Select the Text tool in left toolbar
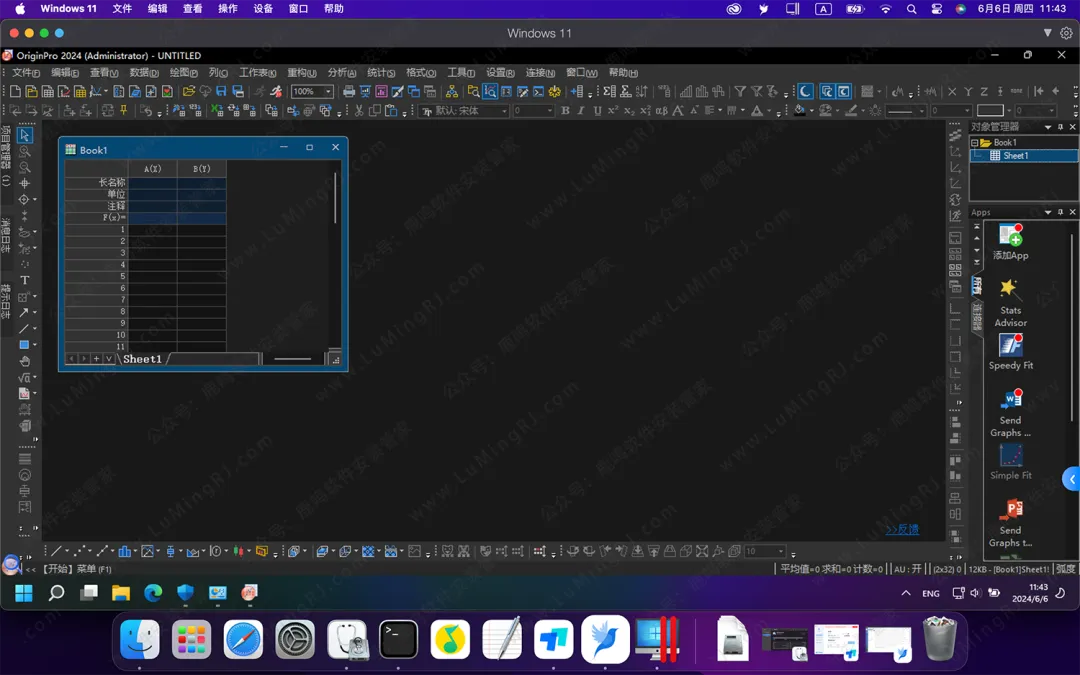This screenshot has height=675, width=1080. [25, 280]
